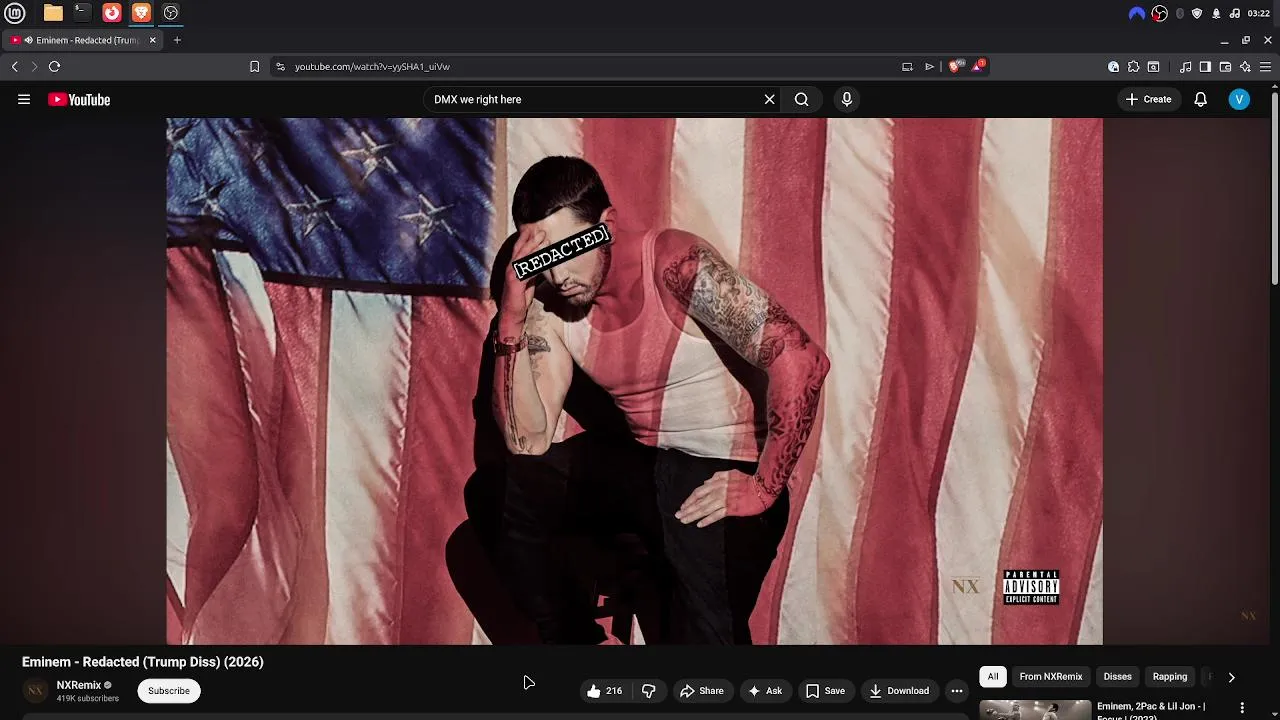This screenshot has width=1280, height=720.
Task: Open the extensions puzzle icon
Action: [x=1133, y=67]
